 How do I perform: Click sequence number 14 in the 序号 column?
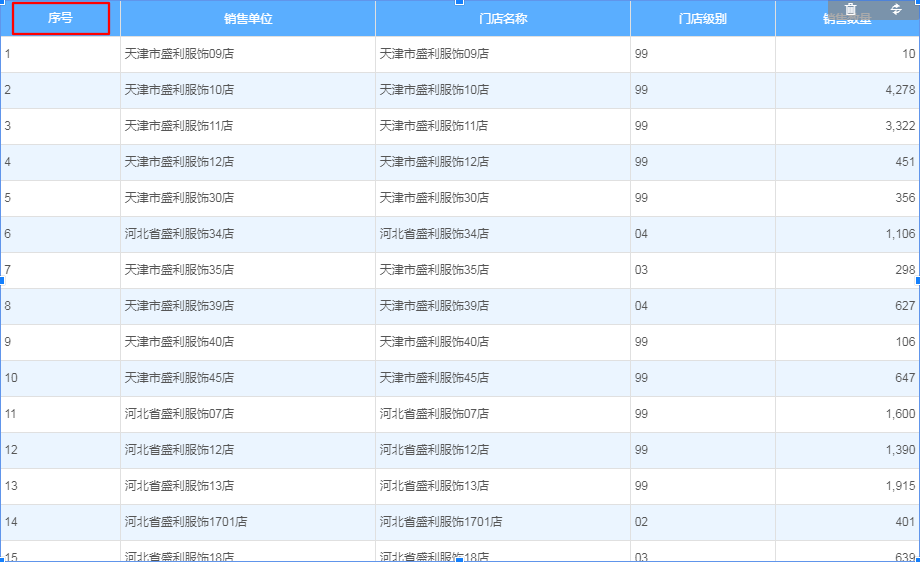pos(11,522)
